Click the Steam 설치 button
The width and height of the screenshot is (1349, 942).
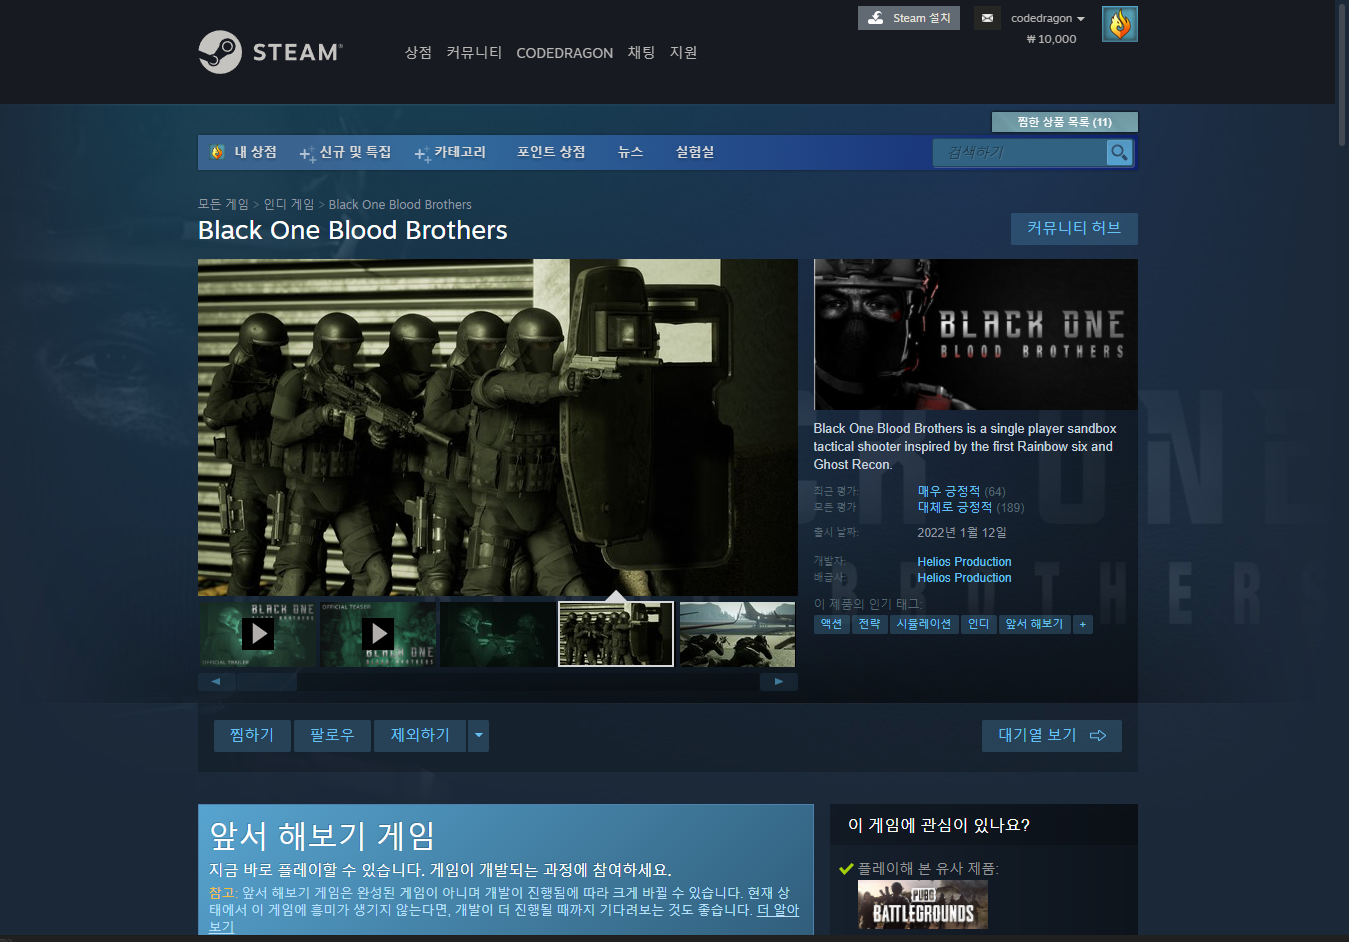click(x=909, y=18)
